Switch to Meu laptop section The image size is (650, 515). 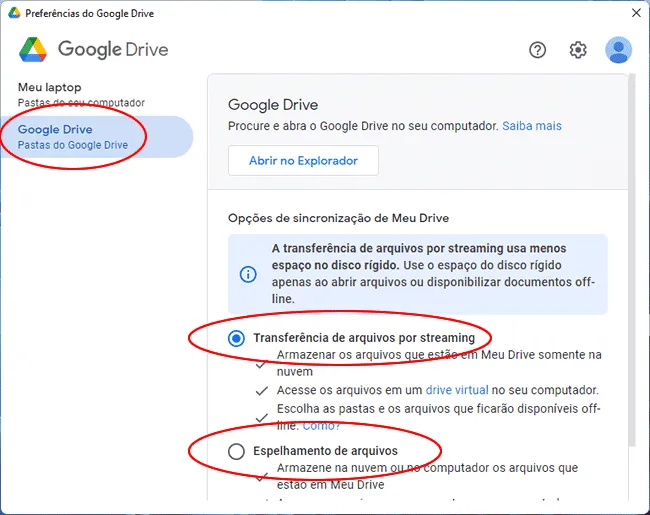pyautogui.click(x=81, y=95)
